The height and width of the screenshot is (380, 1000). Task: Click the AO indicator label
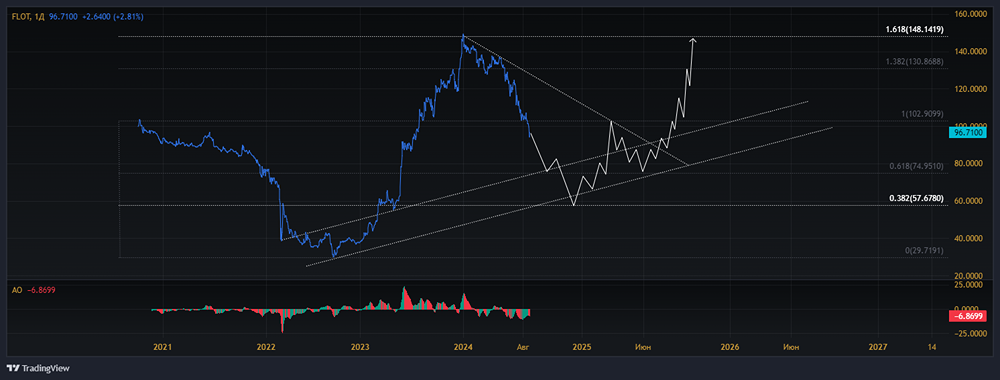click(17, 289)
